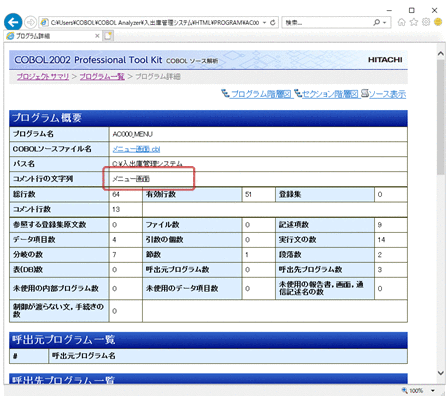The image size is (448, 399).
Task: Click the favorites star icon
Action: [414, 22]
